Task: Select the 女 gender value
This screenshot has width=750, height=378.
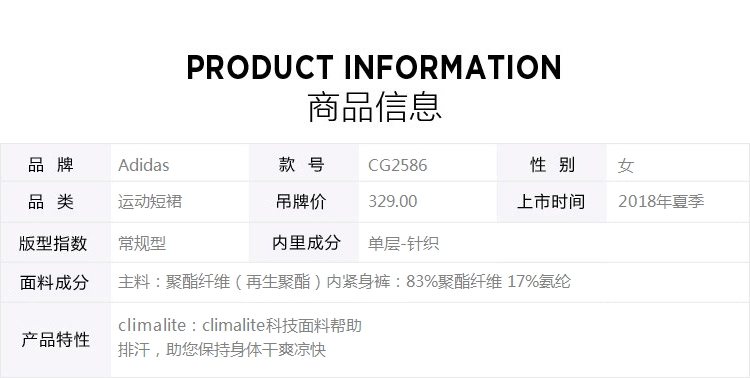Action: (625, 166)
